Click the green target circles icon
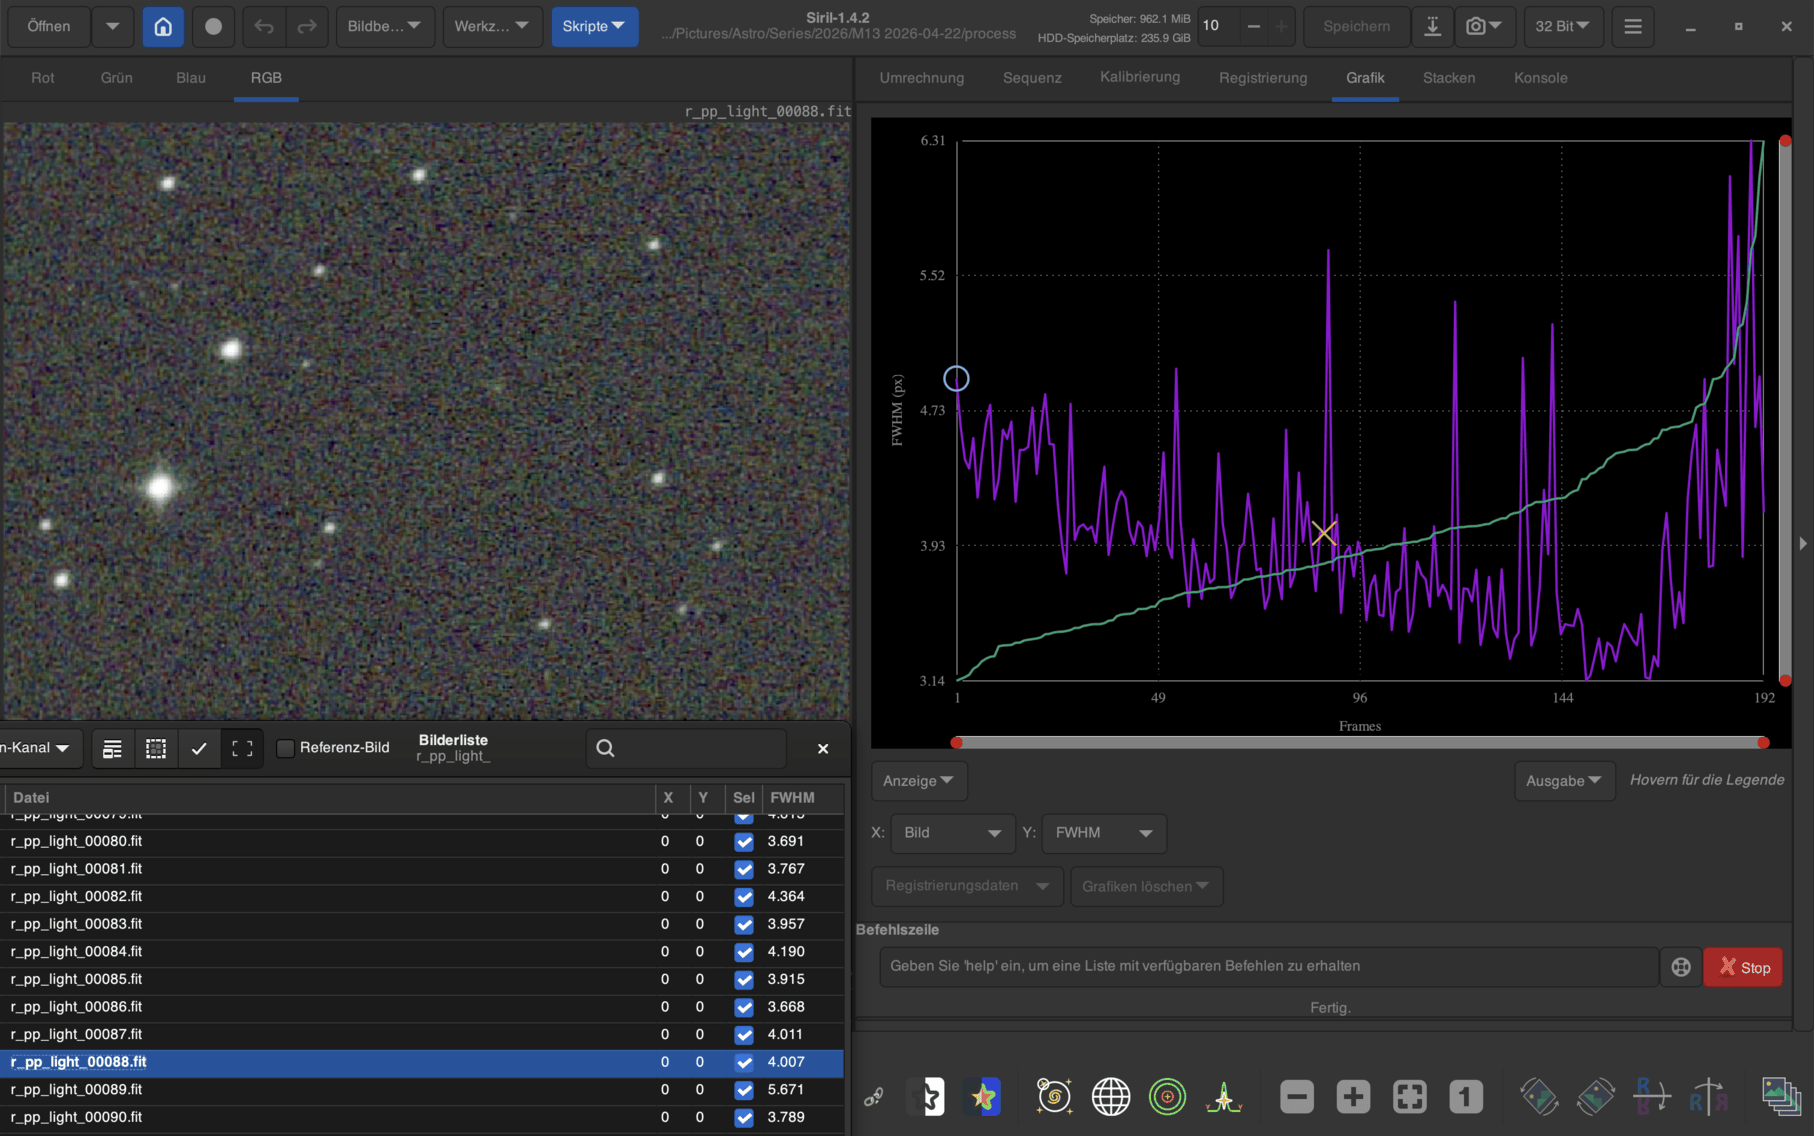This screenshot has height=1136, width=1815. pyautogui.click(x=1167, y=1097)
